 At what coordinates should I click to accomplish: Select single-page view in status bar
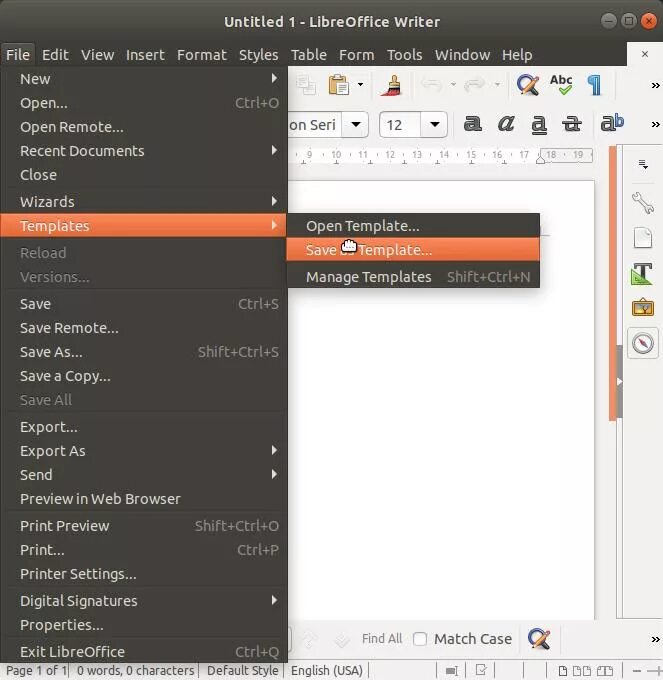[562, 670]
